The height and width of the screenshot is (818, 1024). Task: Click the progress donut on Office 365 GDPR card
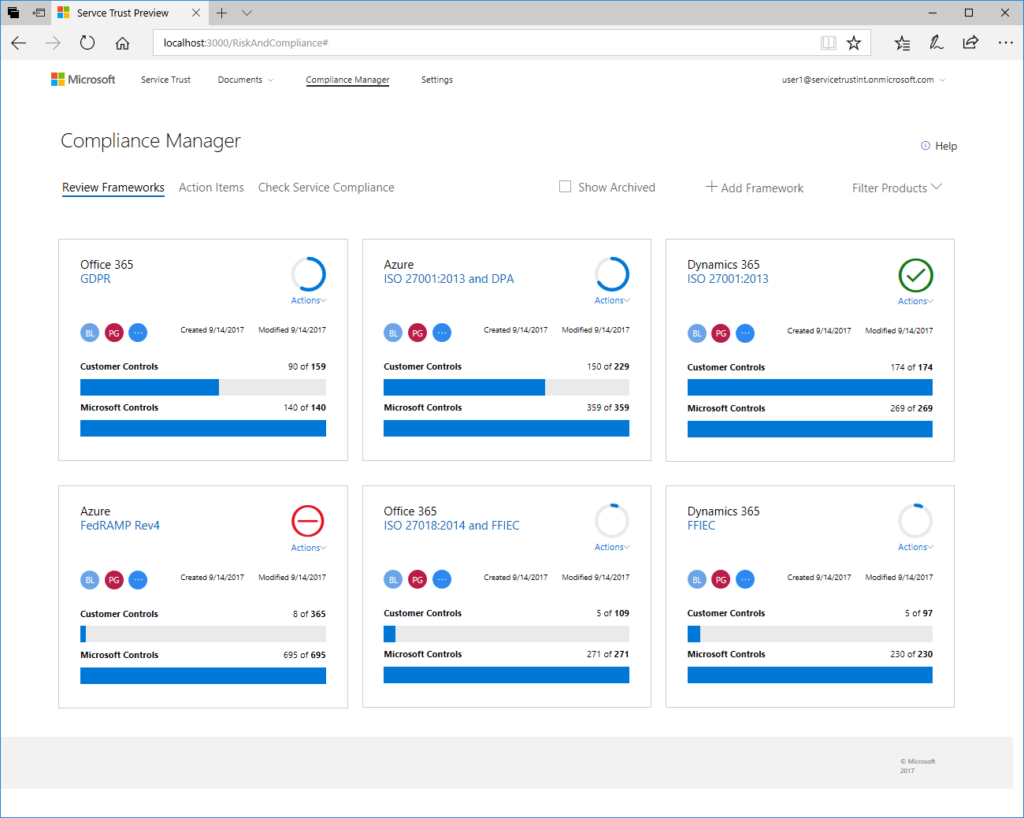308,276
